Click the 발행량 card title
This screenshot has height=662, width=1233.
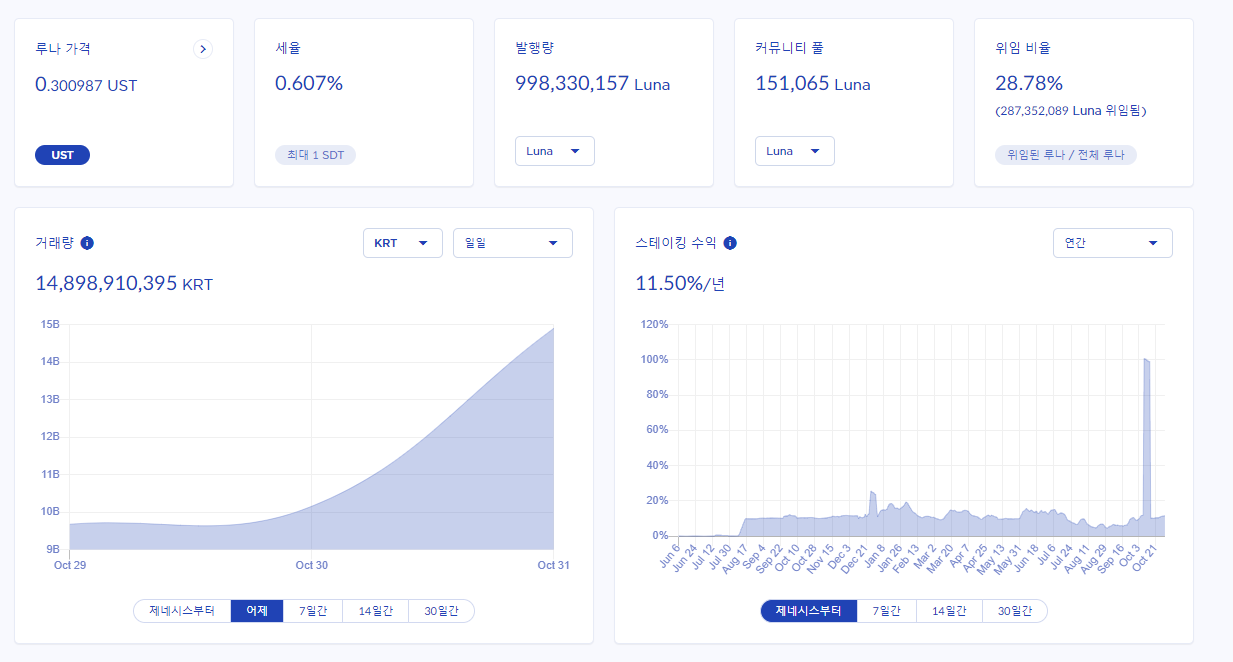534,48
